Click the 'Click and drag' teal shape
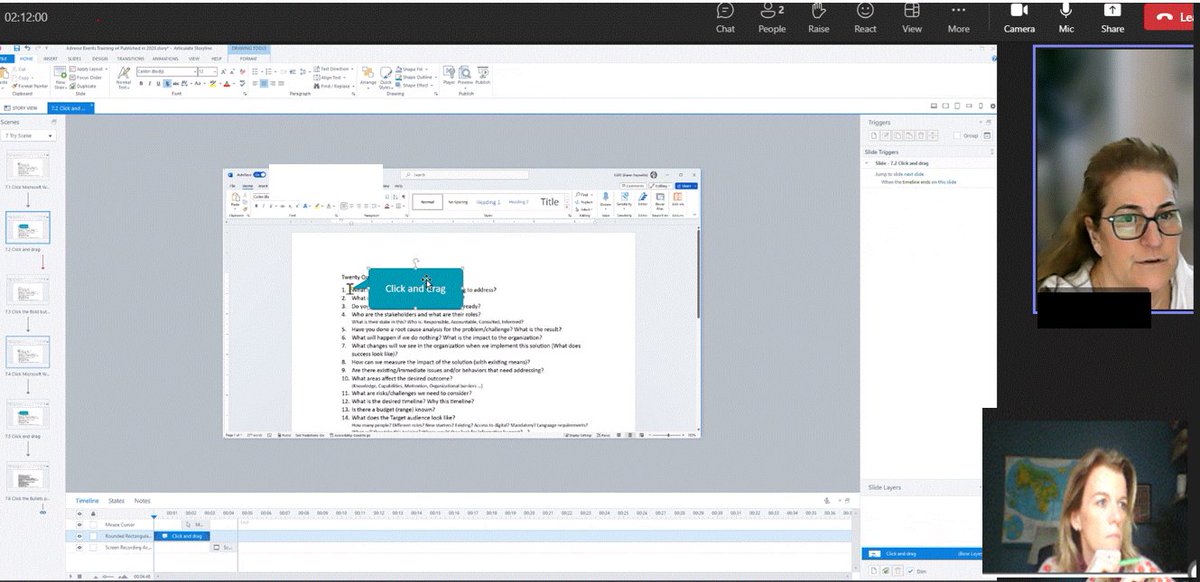The width and height of the screenshot is (1200, 582). [415, 288]
